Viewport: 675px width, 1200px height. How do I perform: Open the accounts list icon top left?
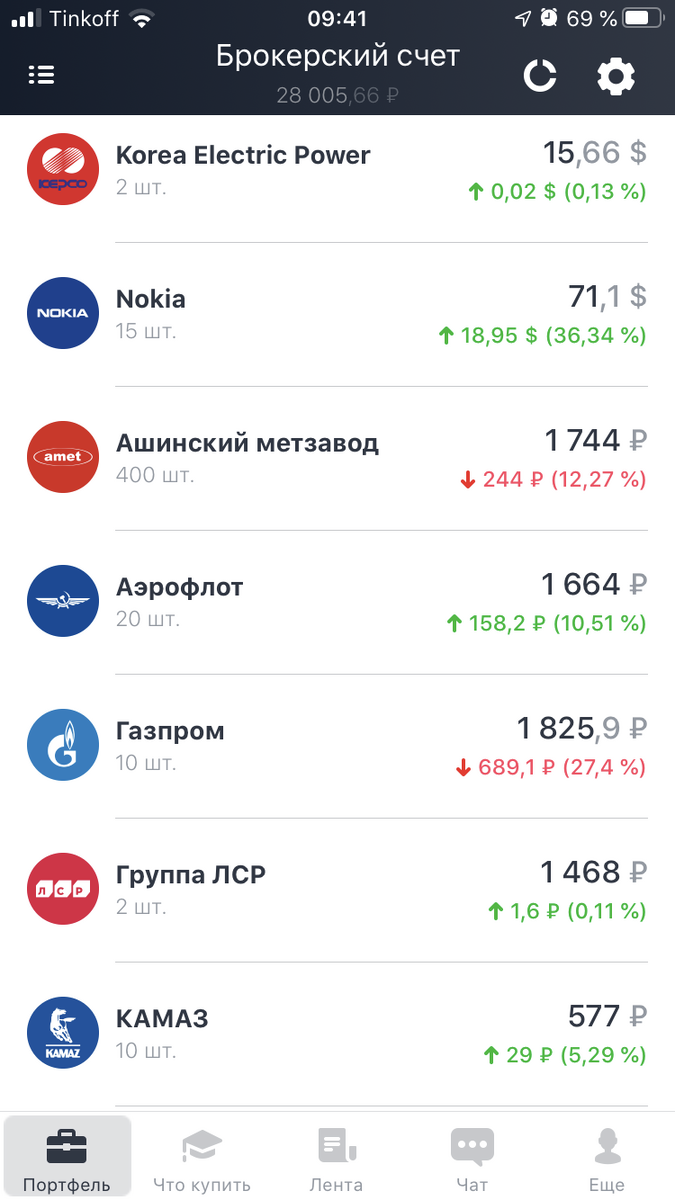[41, 75]
